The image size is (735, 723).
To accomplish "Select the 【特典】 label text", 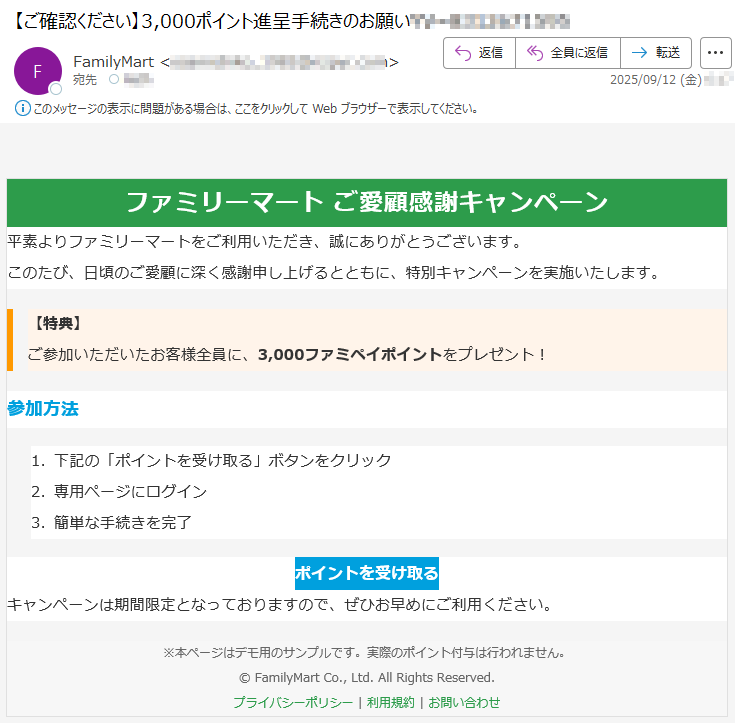I will (x=58, y=323).
